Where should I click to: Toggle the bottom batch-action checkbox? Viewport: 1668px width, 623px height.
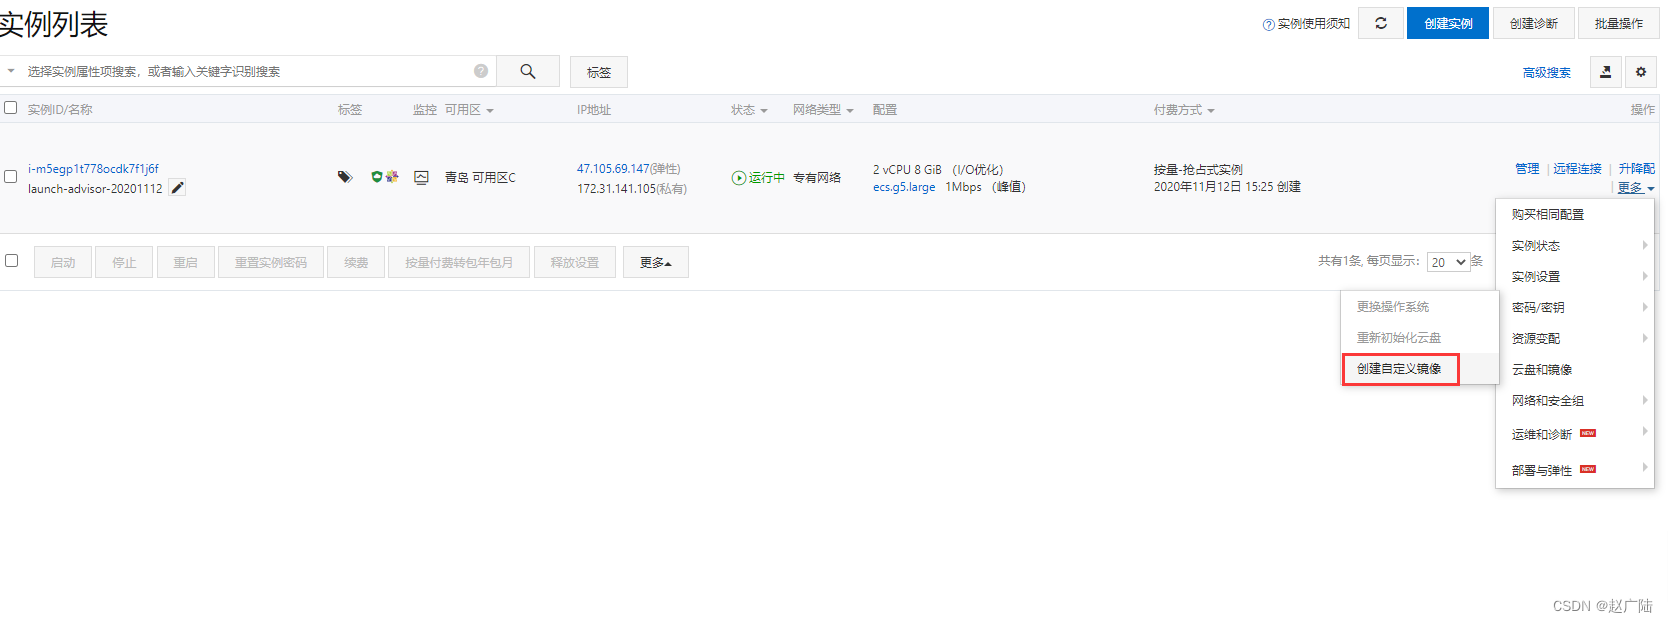click(12, 261)
